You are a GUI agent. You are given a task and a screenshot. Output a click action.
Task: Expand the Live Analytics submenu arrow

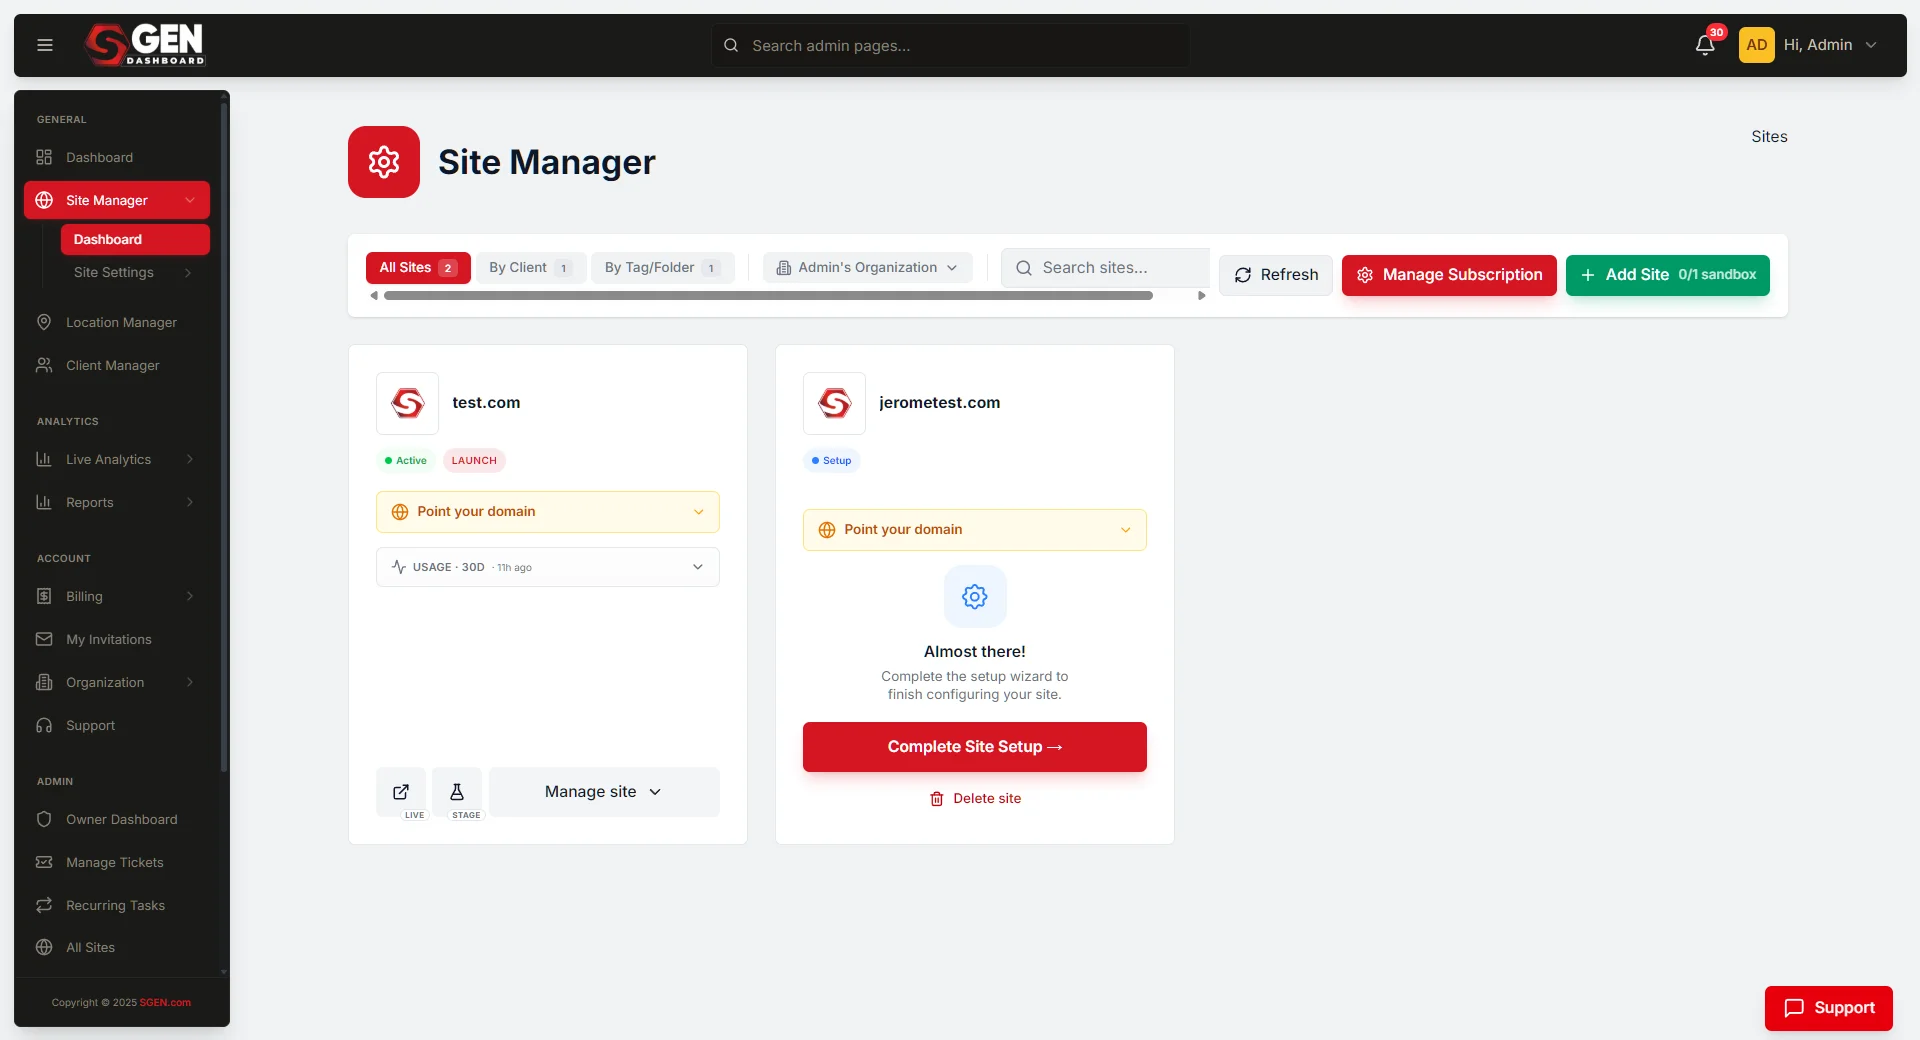(190, 459)
